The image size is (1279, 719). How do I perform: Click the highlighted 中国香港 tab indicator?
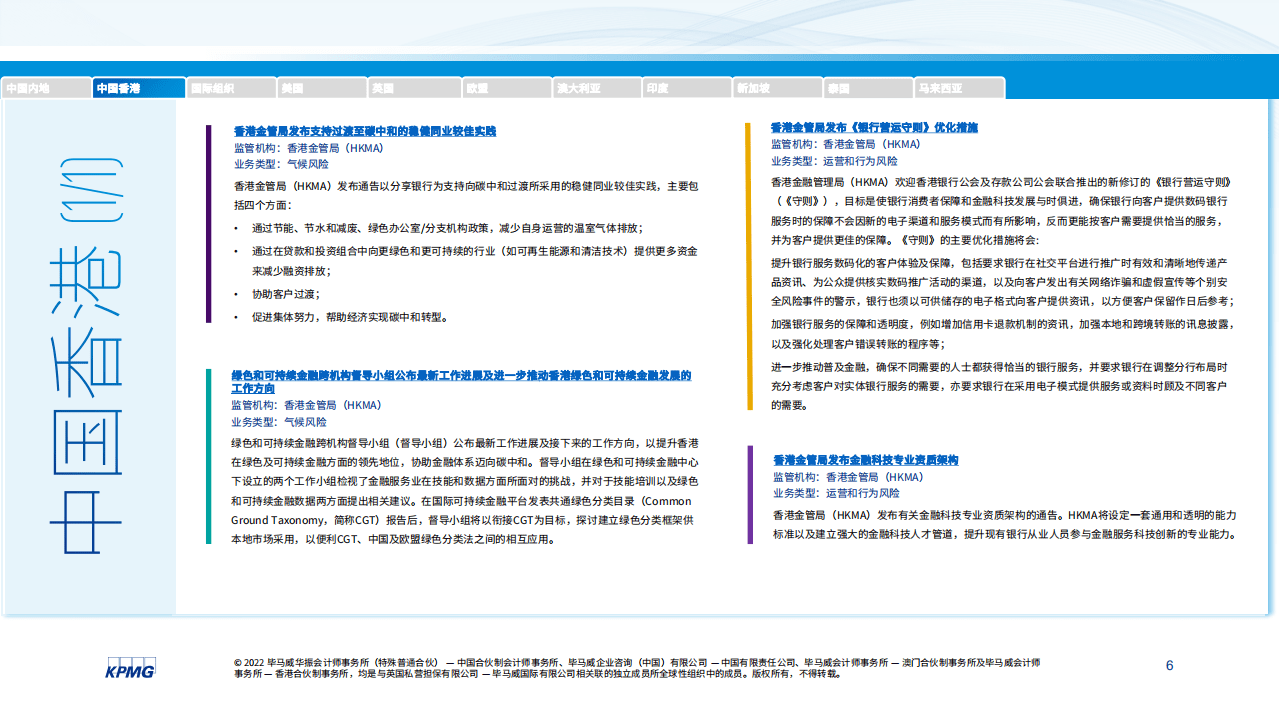coord(137,86)
